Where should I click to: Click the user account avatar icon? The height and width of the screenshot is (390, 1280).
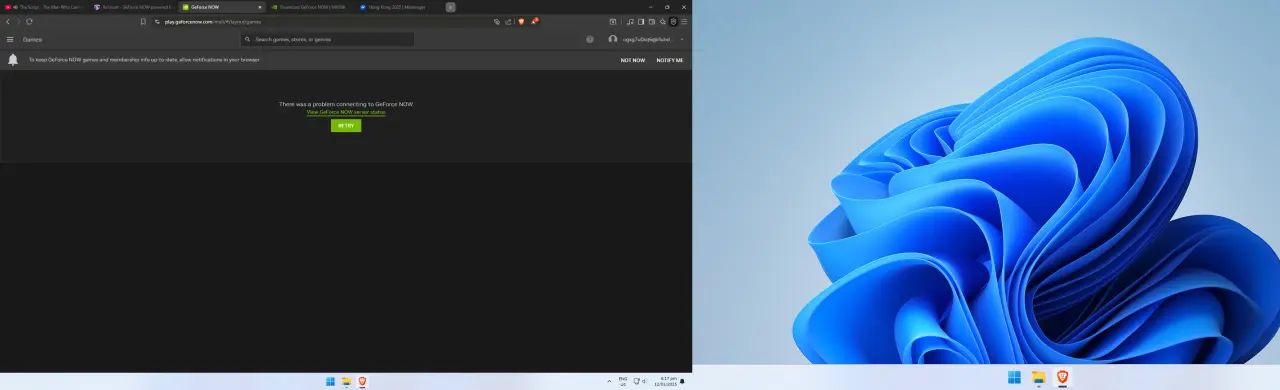[613, 39]
